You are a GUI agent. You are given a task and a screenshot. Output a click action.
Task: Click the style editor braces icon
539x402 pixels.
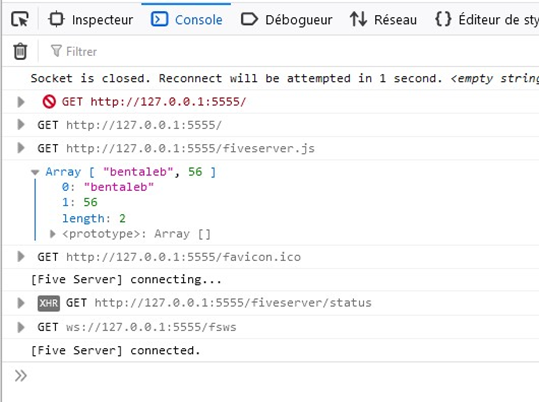click(443, 19)
